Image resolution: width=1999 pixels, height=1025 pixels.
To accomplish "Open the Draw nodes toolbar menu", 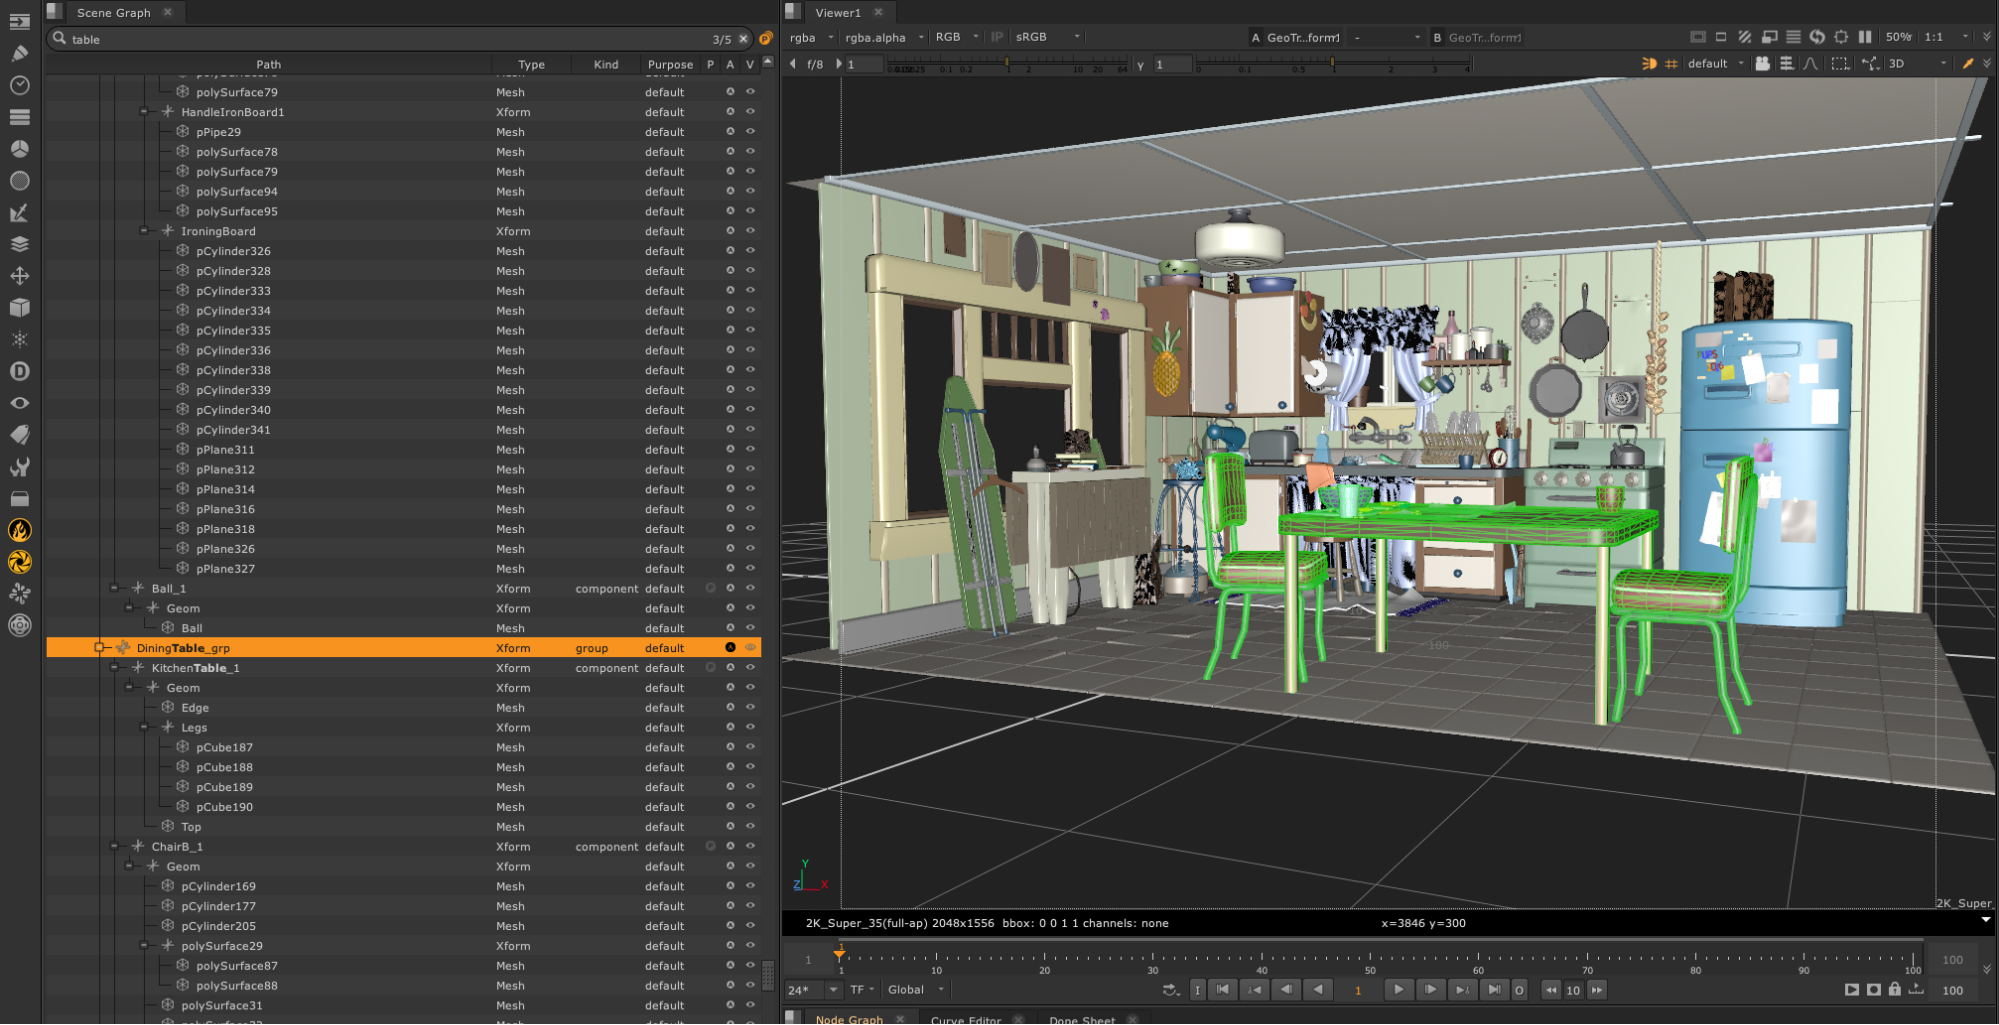I will 19,53.
